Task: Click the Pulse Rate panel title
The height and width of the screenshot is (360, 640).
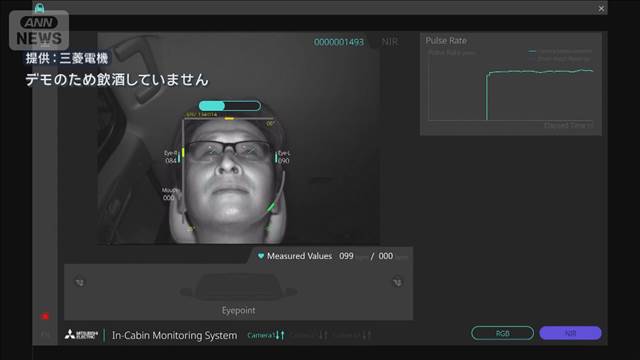Action: coord(446,40)
